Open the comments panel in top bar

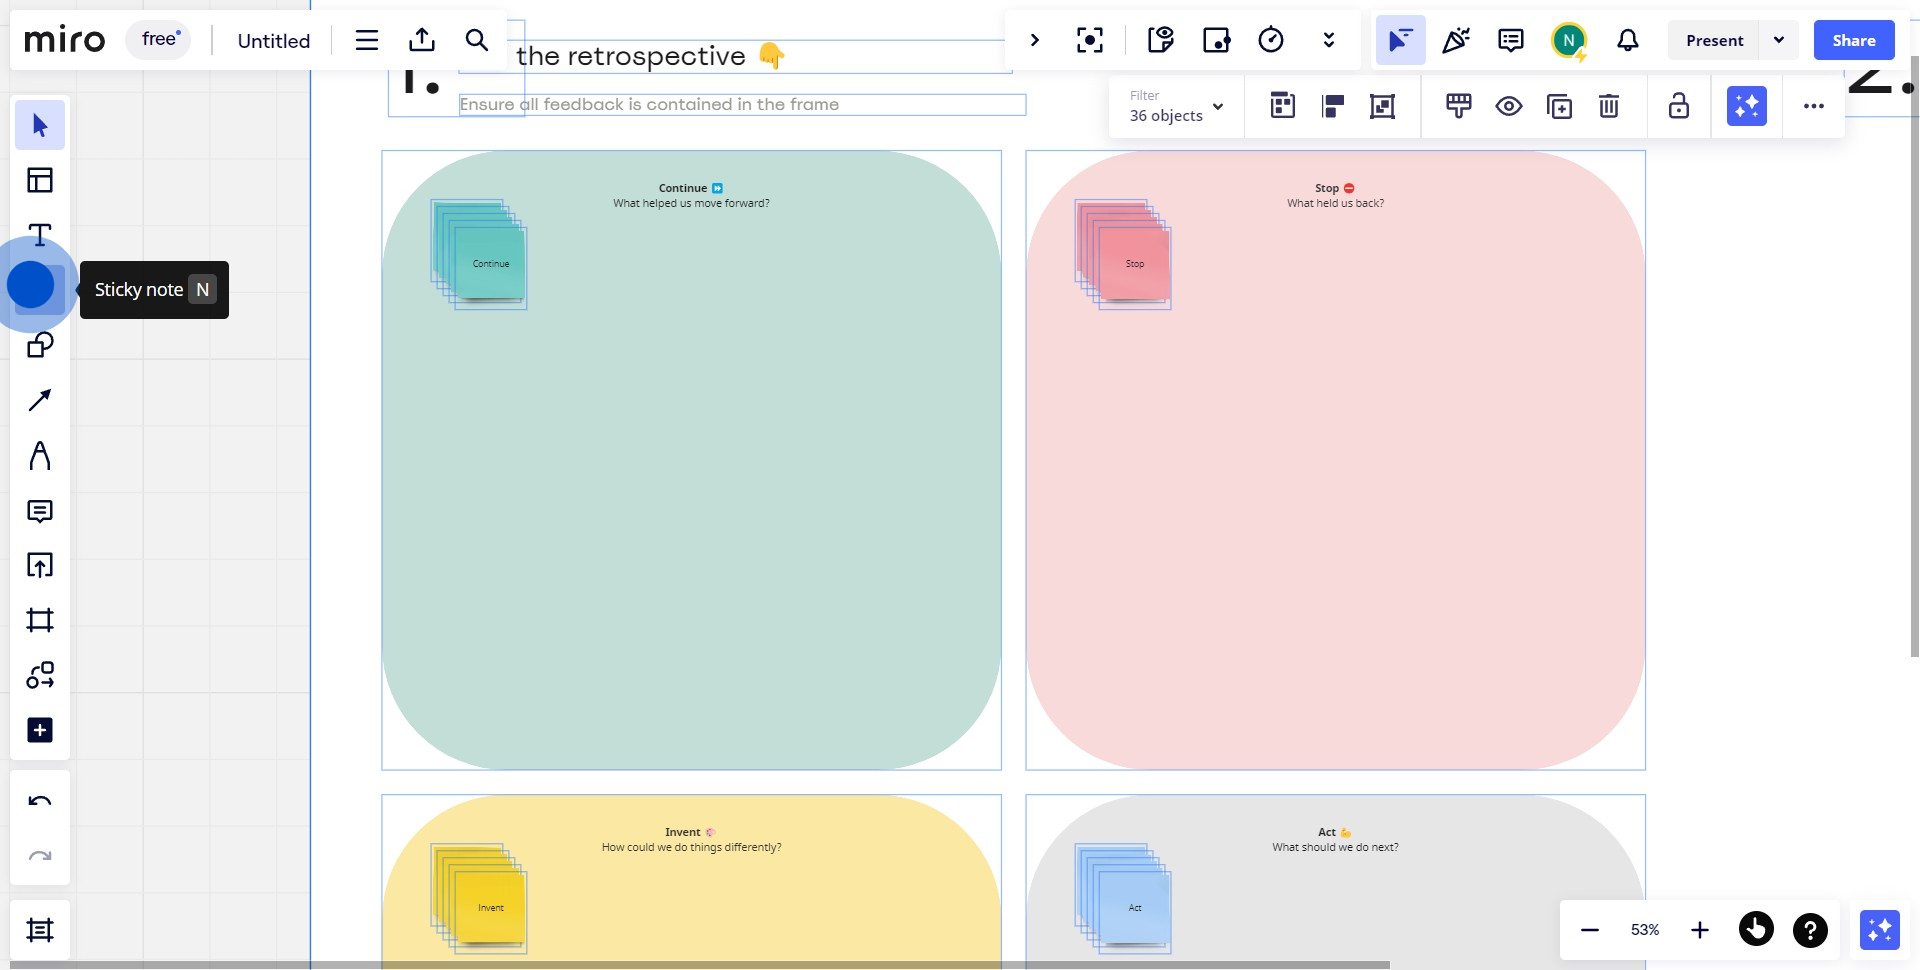click(1511, 40)
